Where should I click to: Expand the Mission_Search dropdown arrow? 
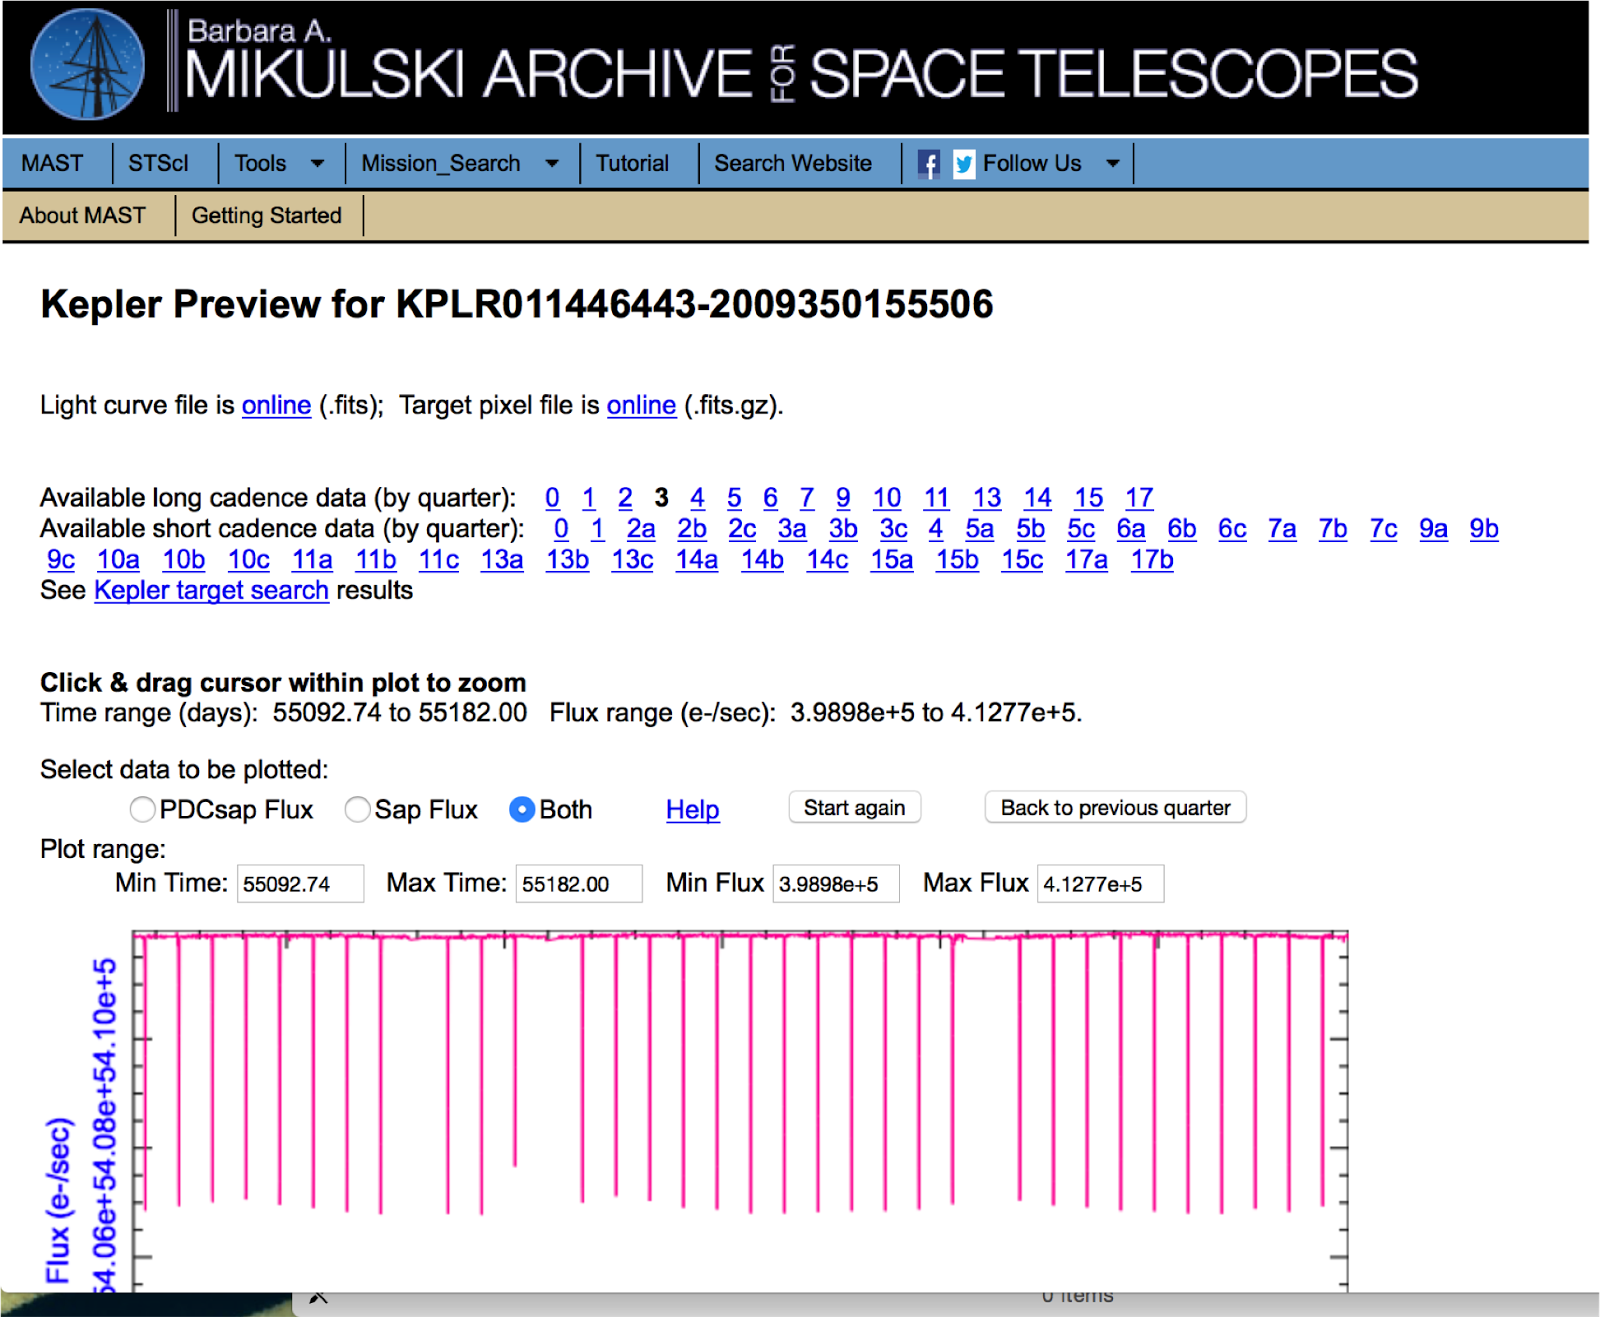[x=552, y=164]
